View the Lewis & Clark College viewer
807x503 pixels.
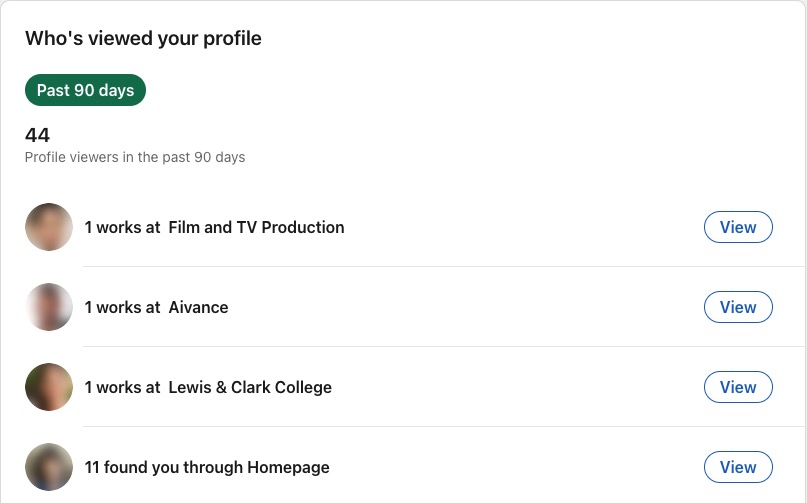(x=738, y=387)
